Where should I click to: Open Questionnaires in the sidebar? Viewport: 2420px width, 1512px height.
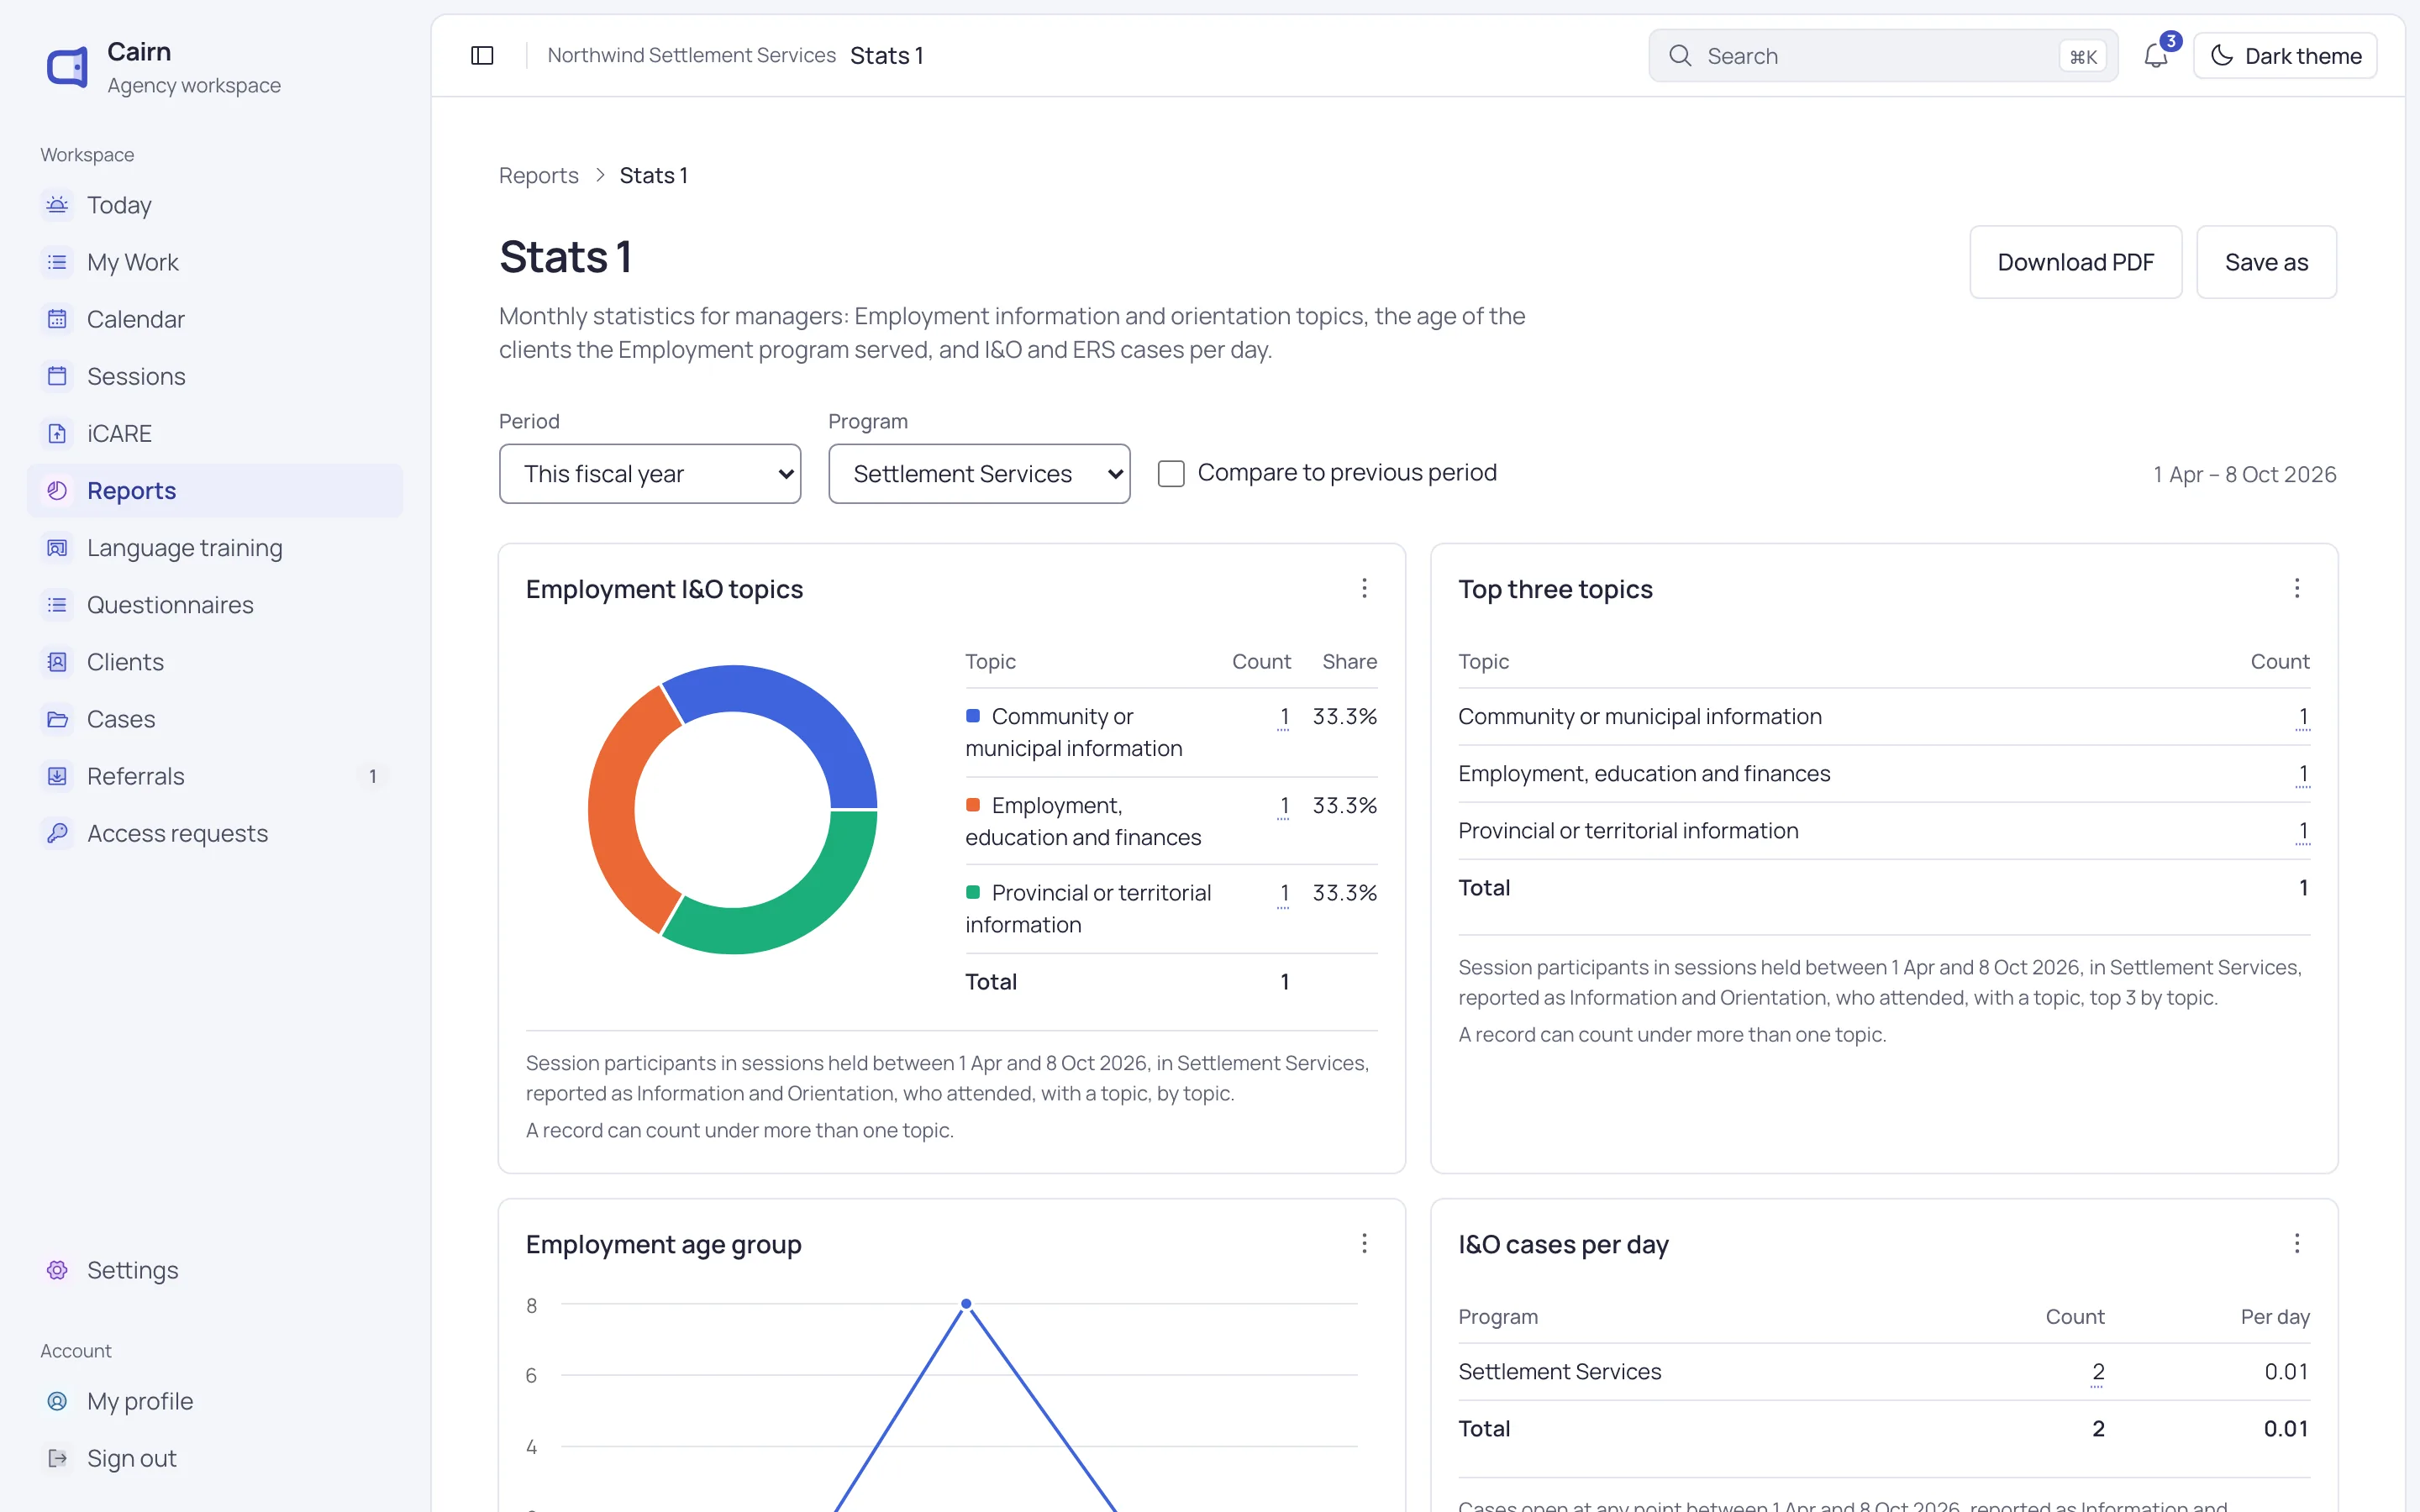pyautogui.click(x=215, y=605)
